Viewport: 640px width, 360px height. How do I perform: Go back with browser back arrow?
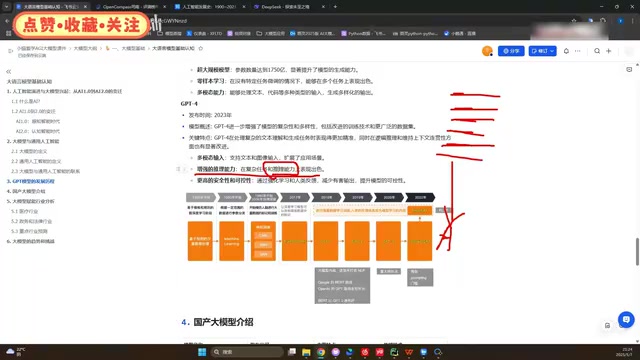click(7, 21)
